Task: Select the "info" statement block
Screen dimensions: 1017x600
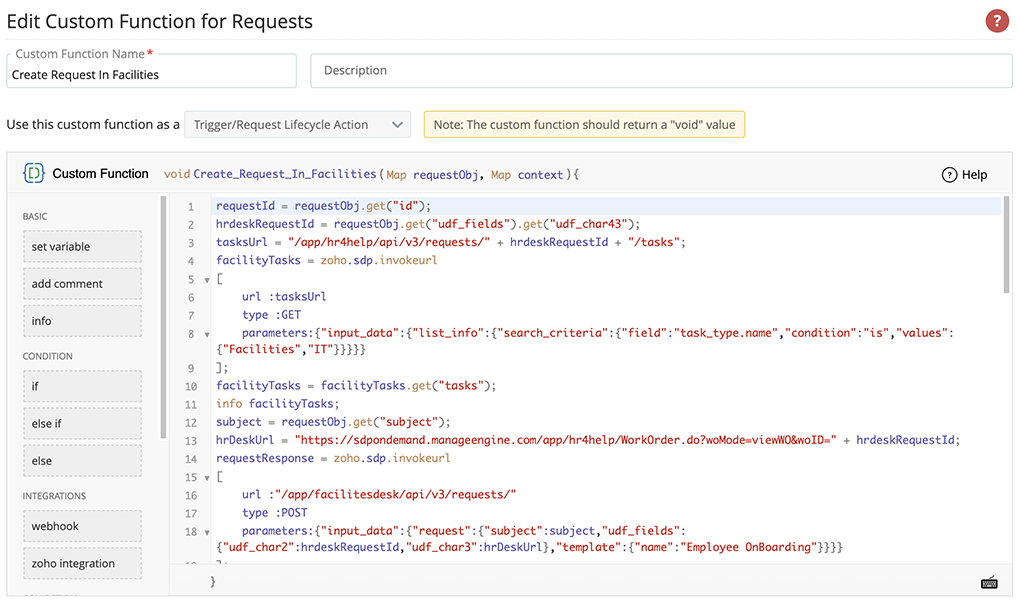Action: coord(82,321)
